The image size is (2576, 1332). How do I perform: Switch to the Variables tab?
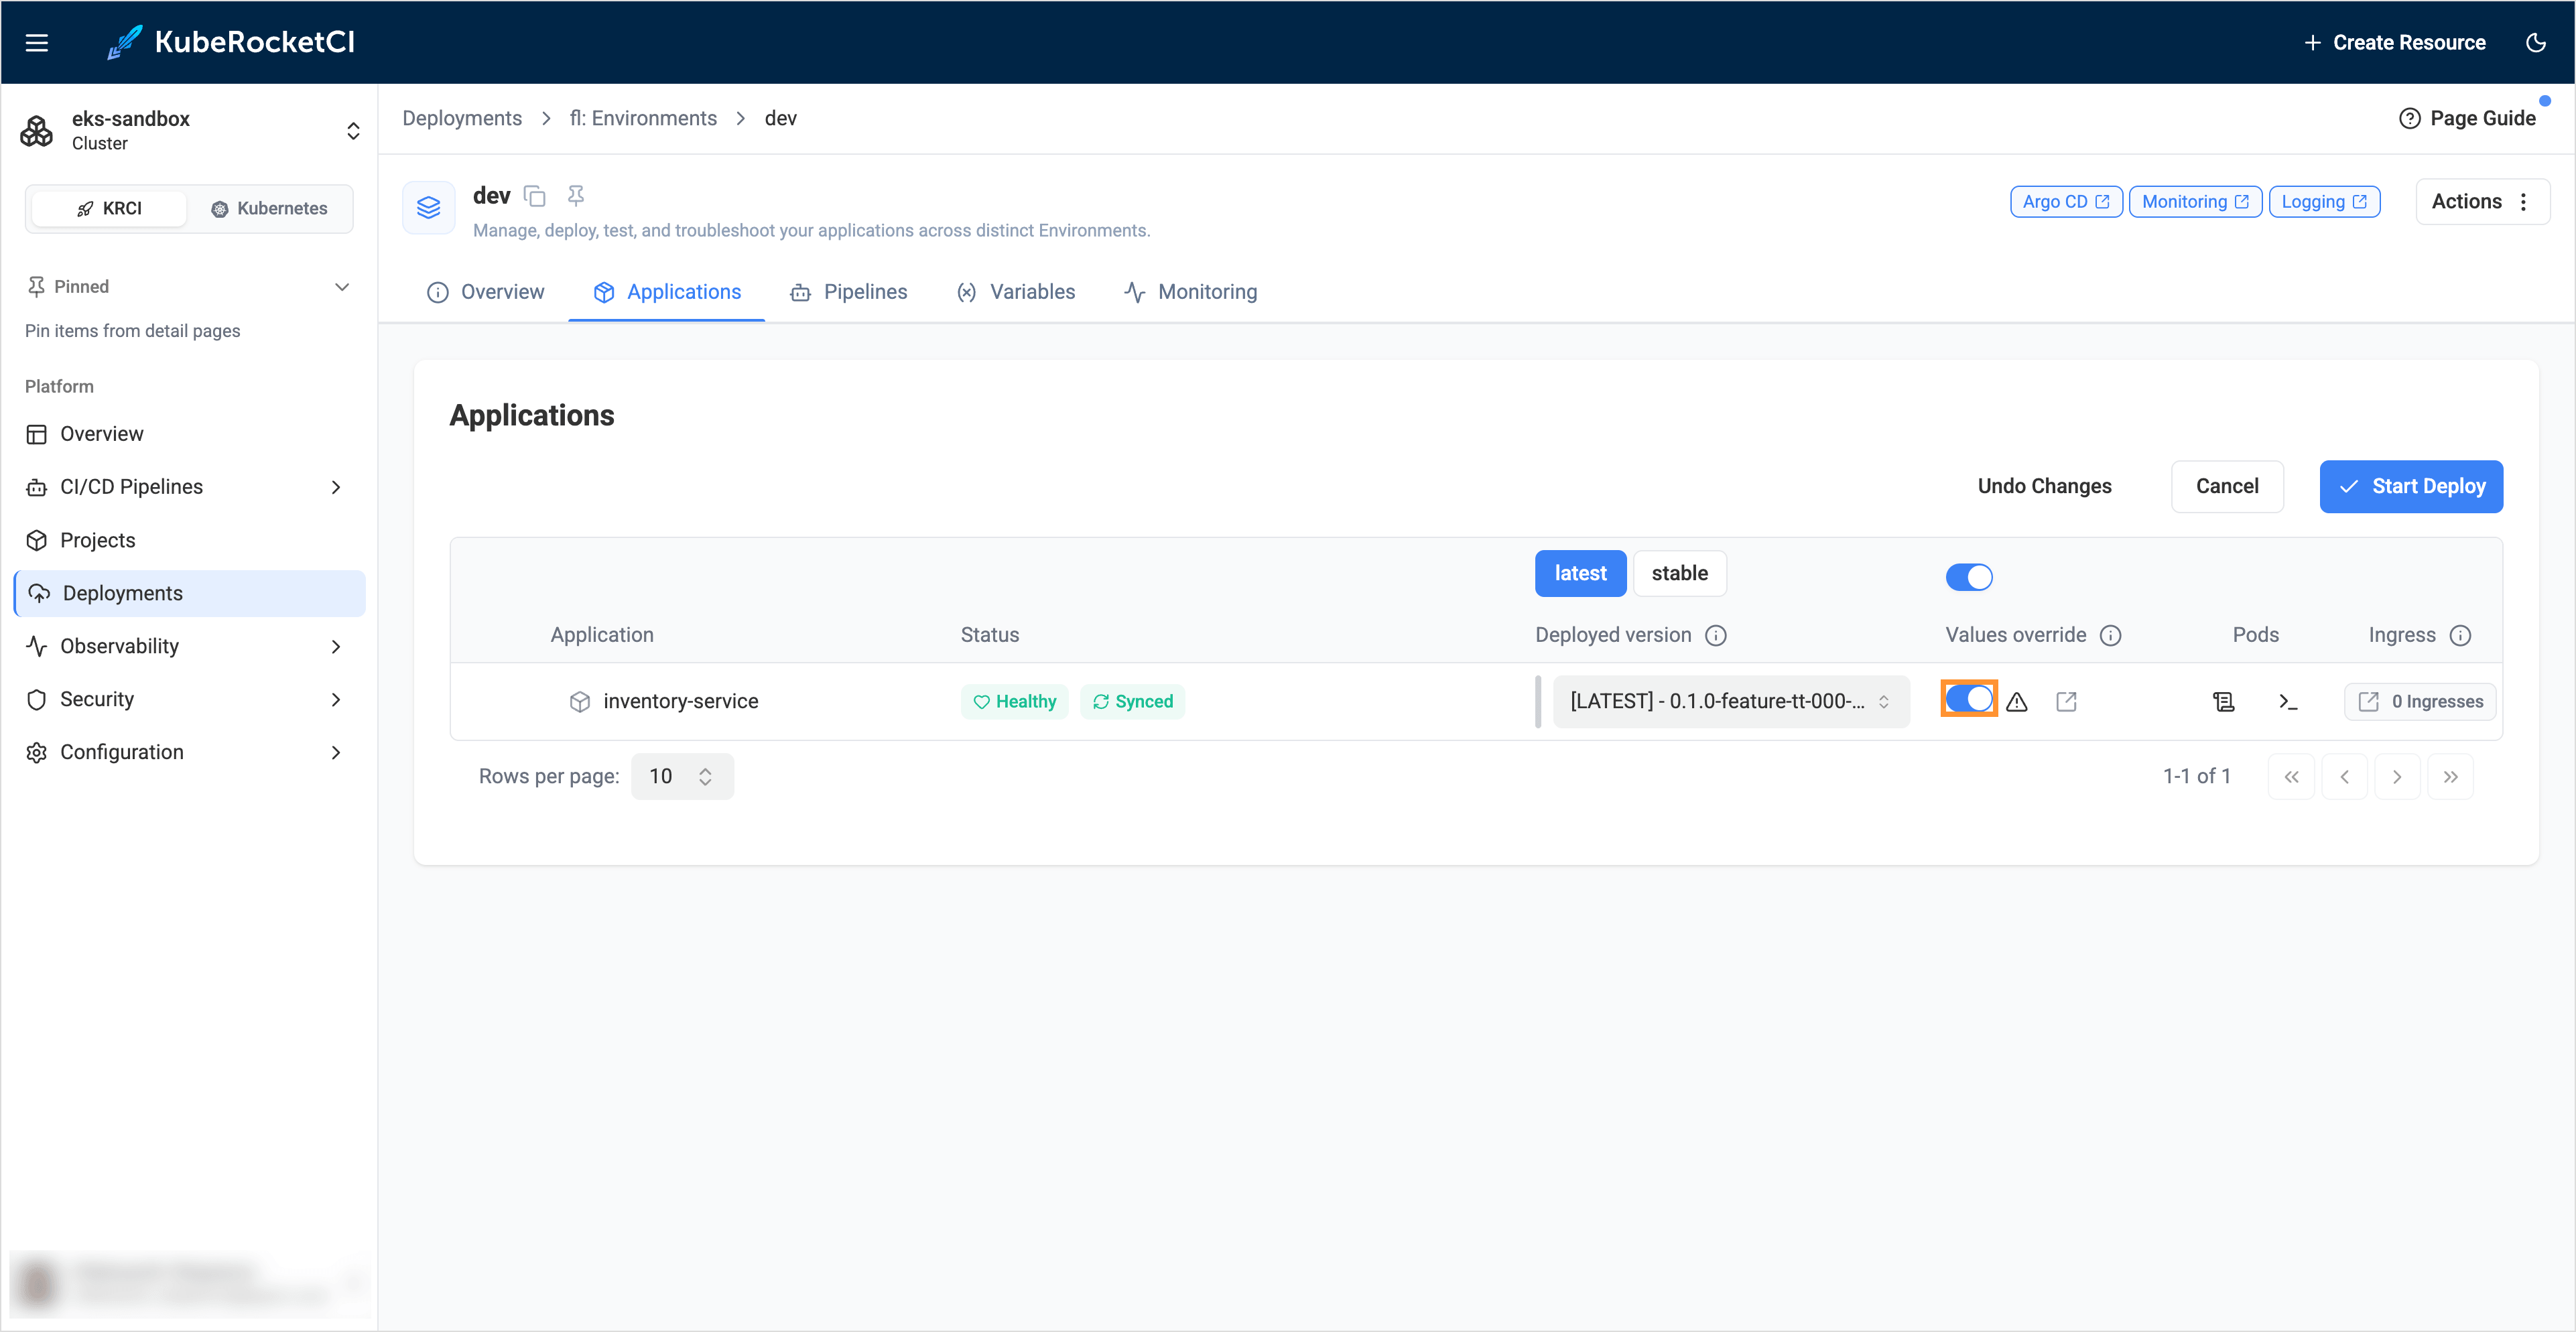pos(1016,292)
